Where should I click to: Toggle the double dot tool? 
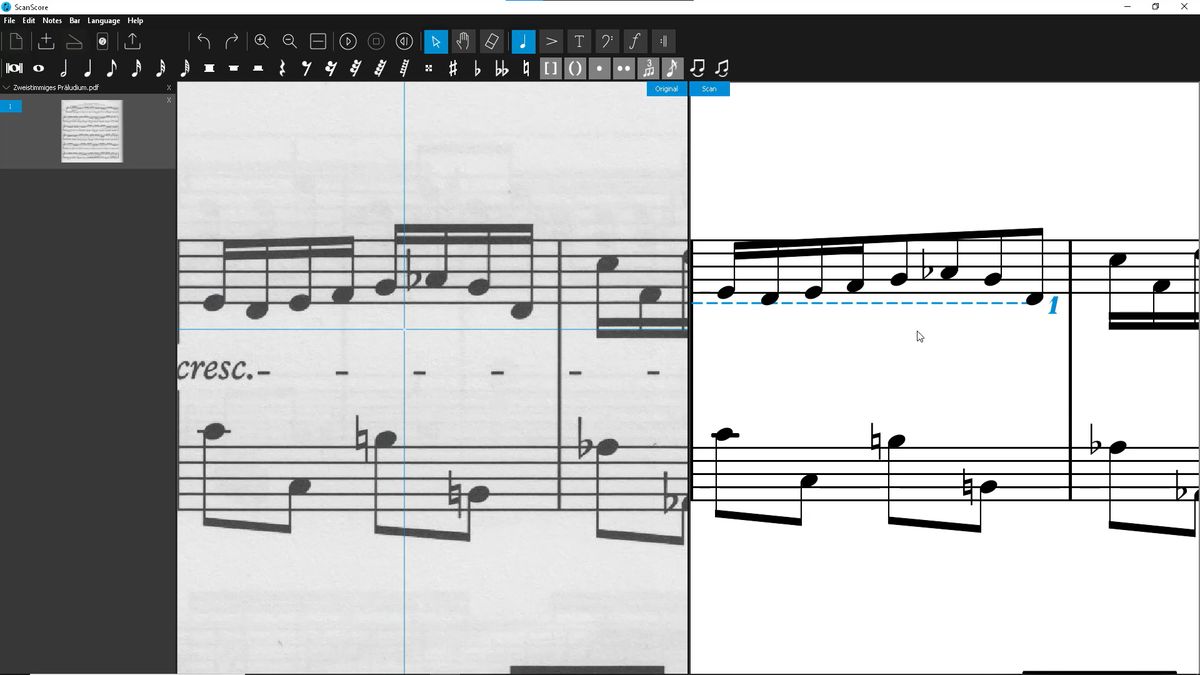pos(622,68)
